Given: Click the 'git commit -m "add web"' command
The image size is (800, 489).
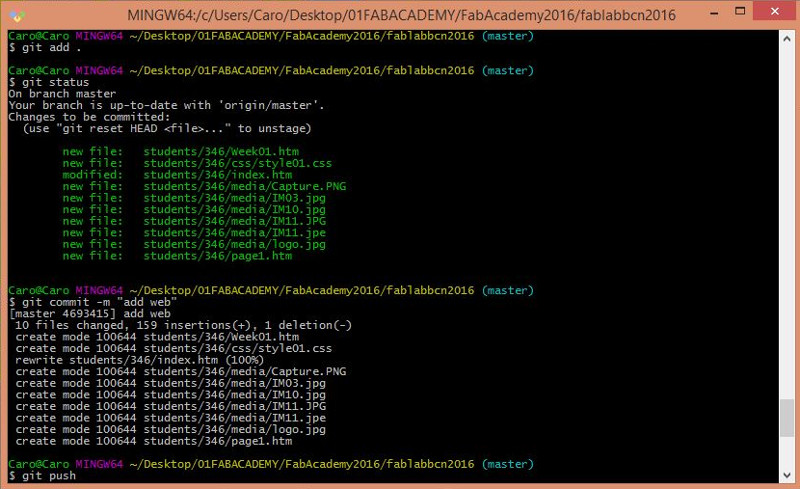Looking at the screenshot, I should pos(99,302).
